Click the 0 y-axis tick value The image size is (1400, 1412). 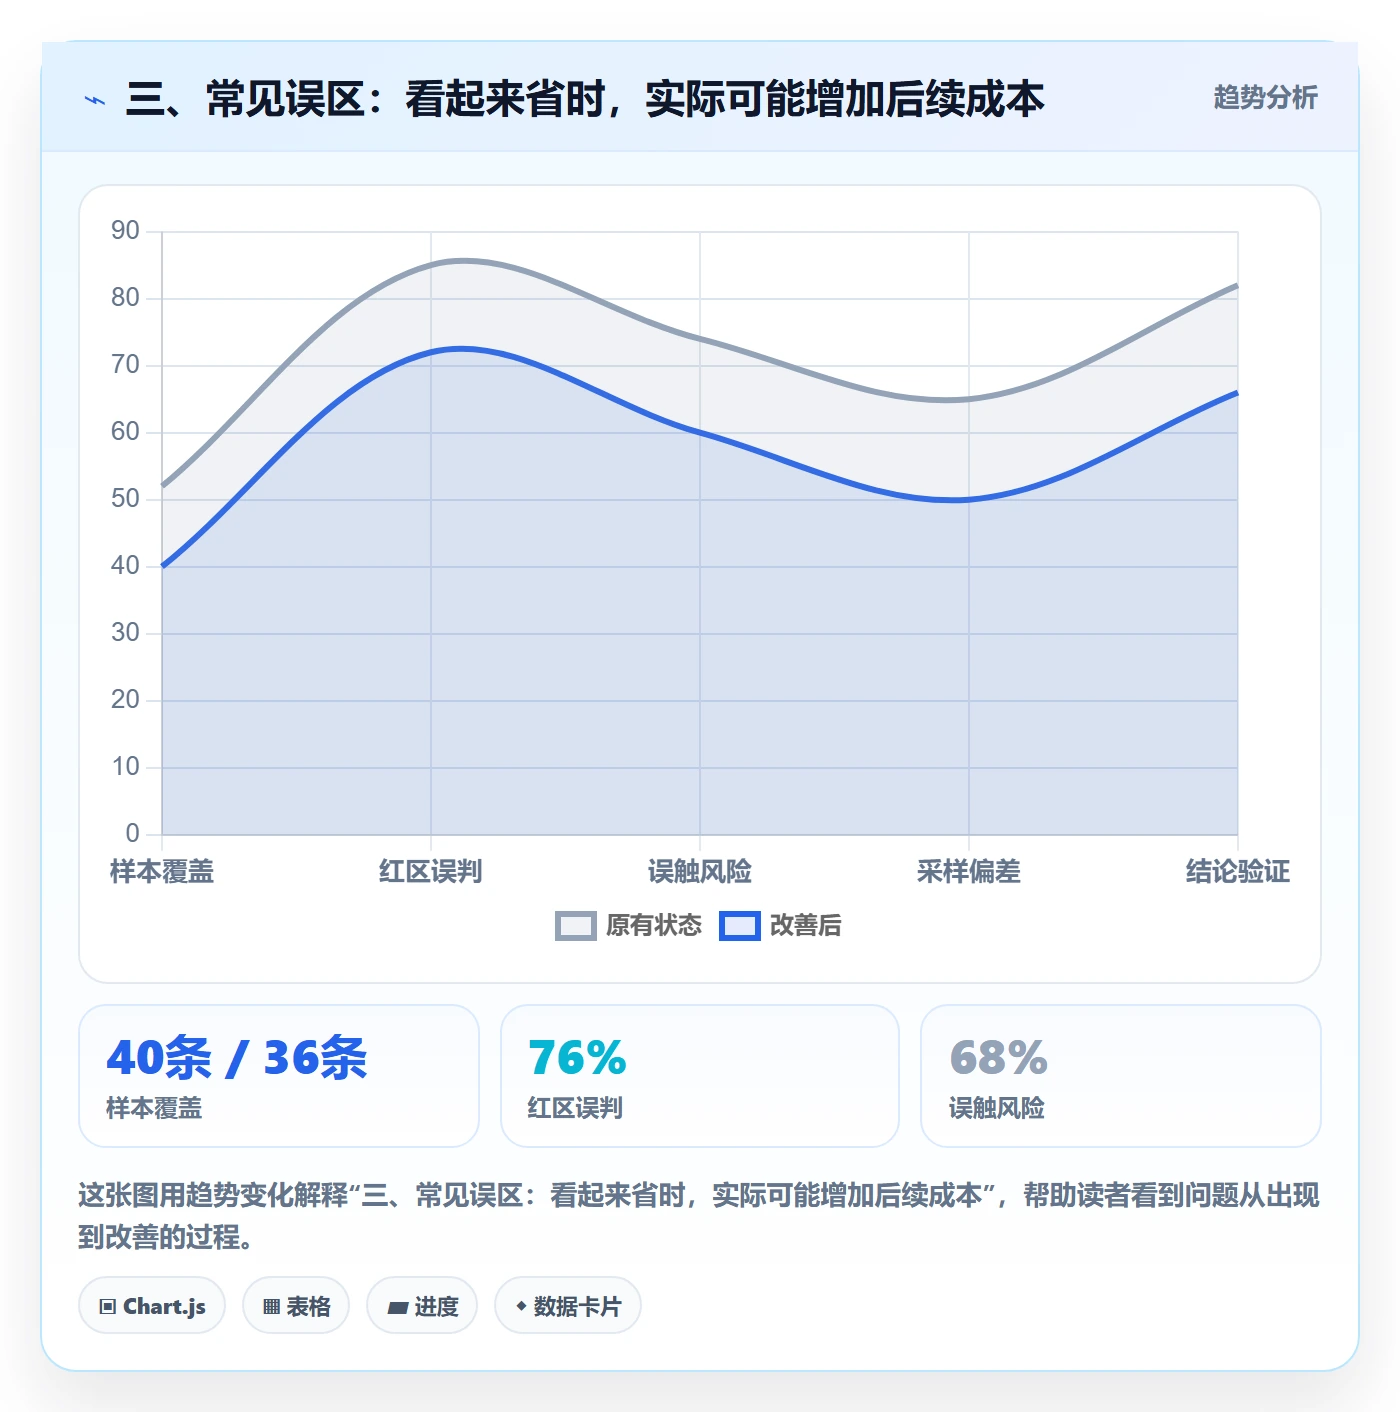pos(132,834)
